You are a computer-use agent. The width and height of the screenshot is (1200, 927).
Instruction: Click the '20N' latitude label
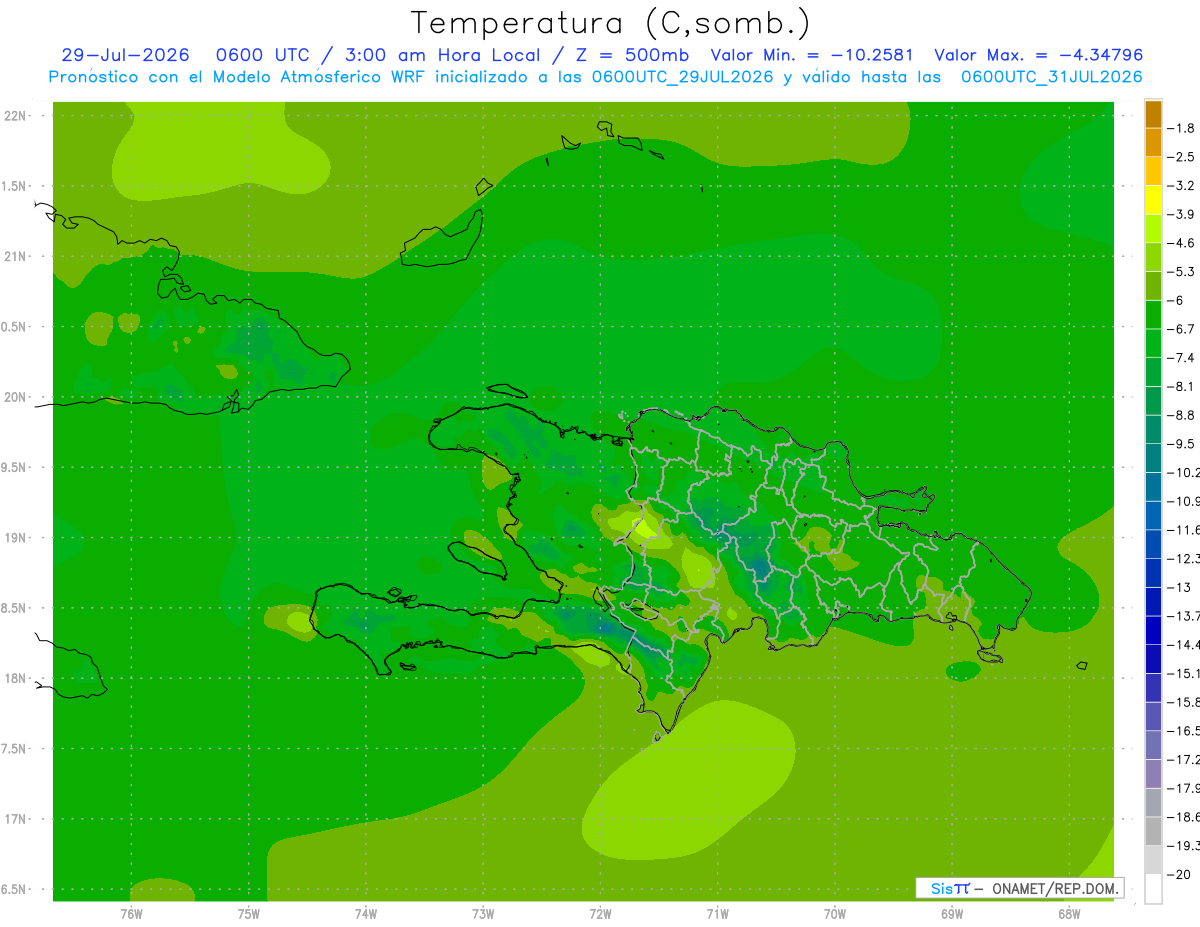point(15,397)
